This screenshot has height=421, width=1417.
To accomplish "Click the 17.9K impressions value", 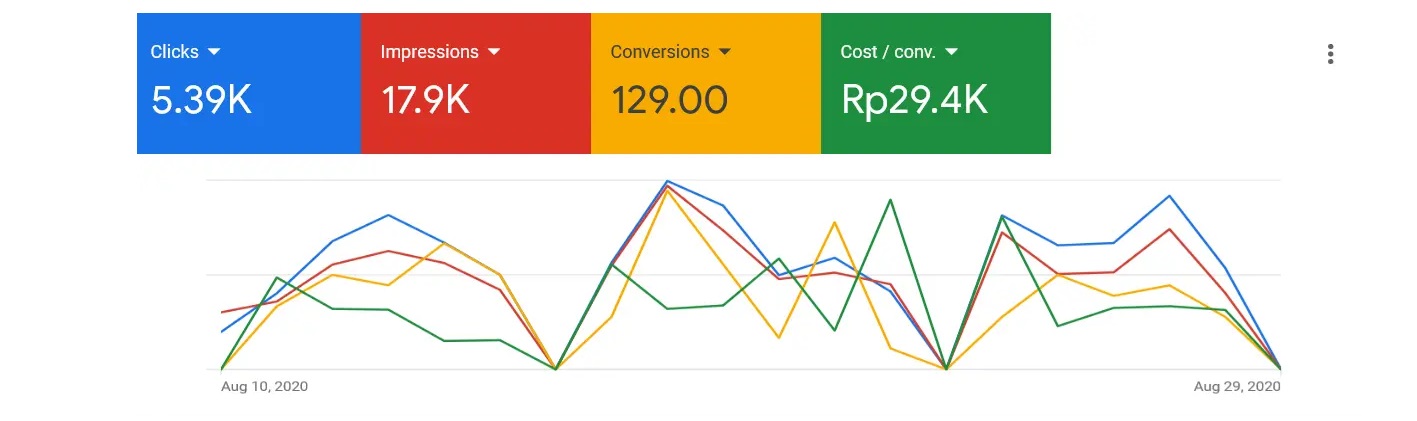I will point(425,100).
